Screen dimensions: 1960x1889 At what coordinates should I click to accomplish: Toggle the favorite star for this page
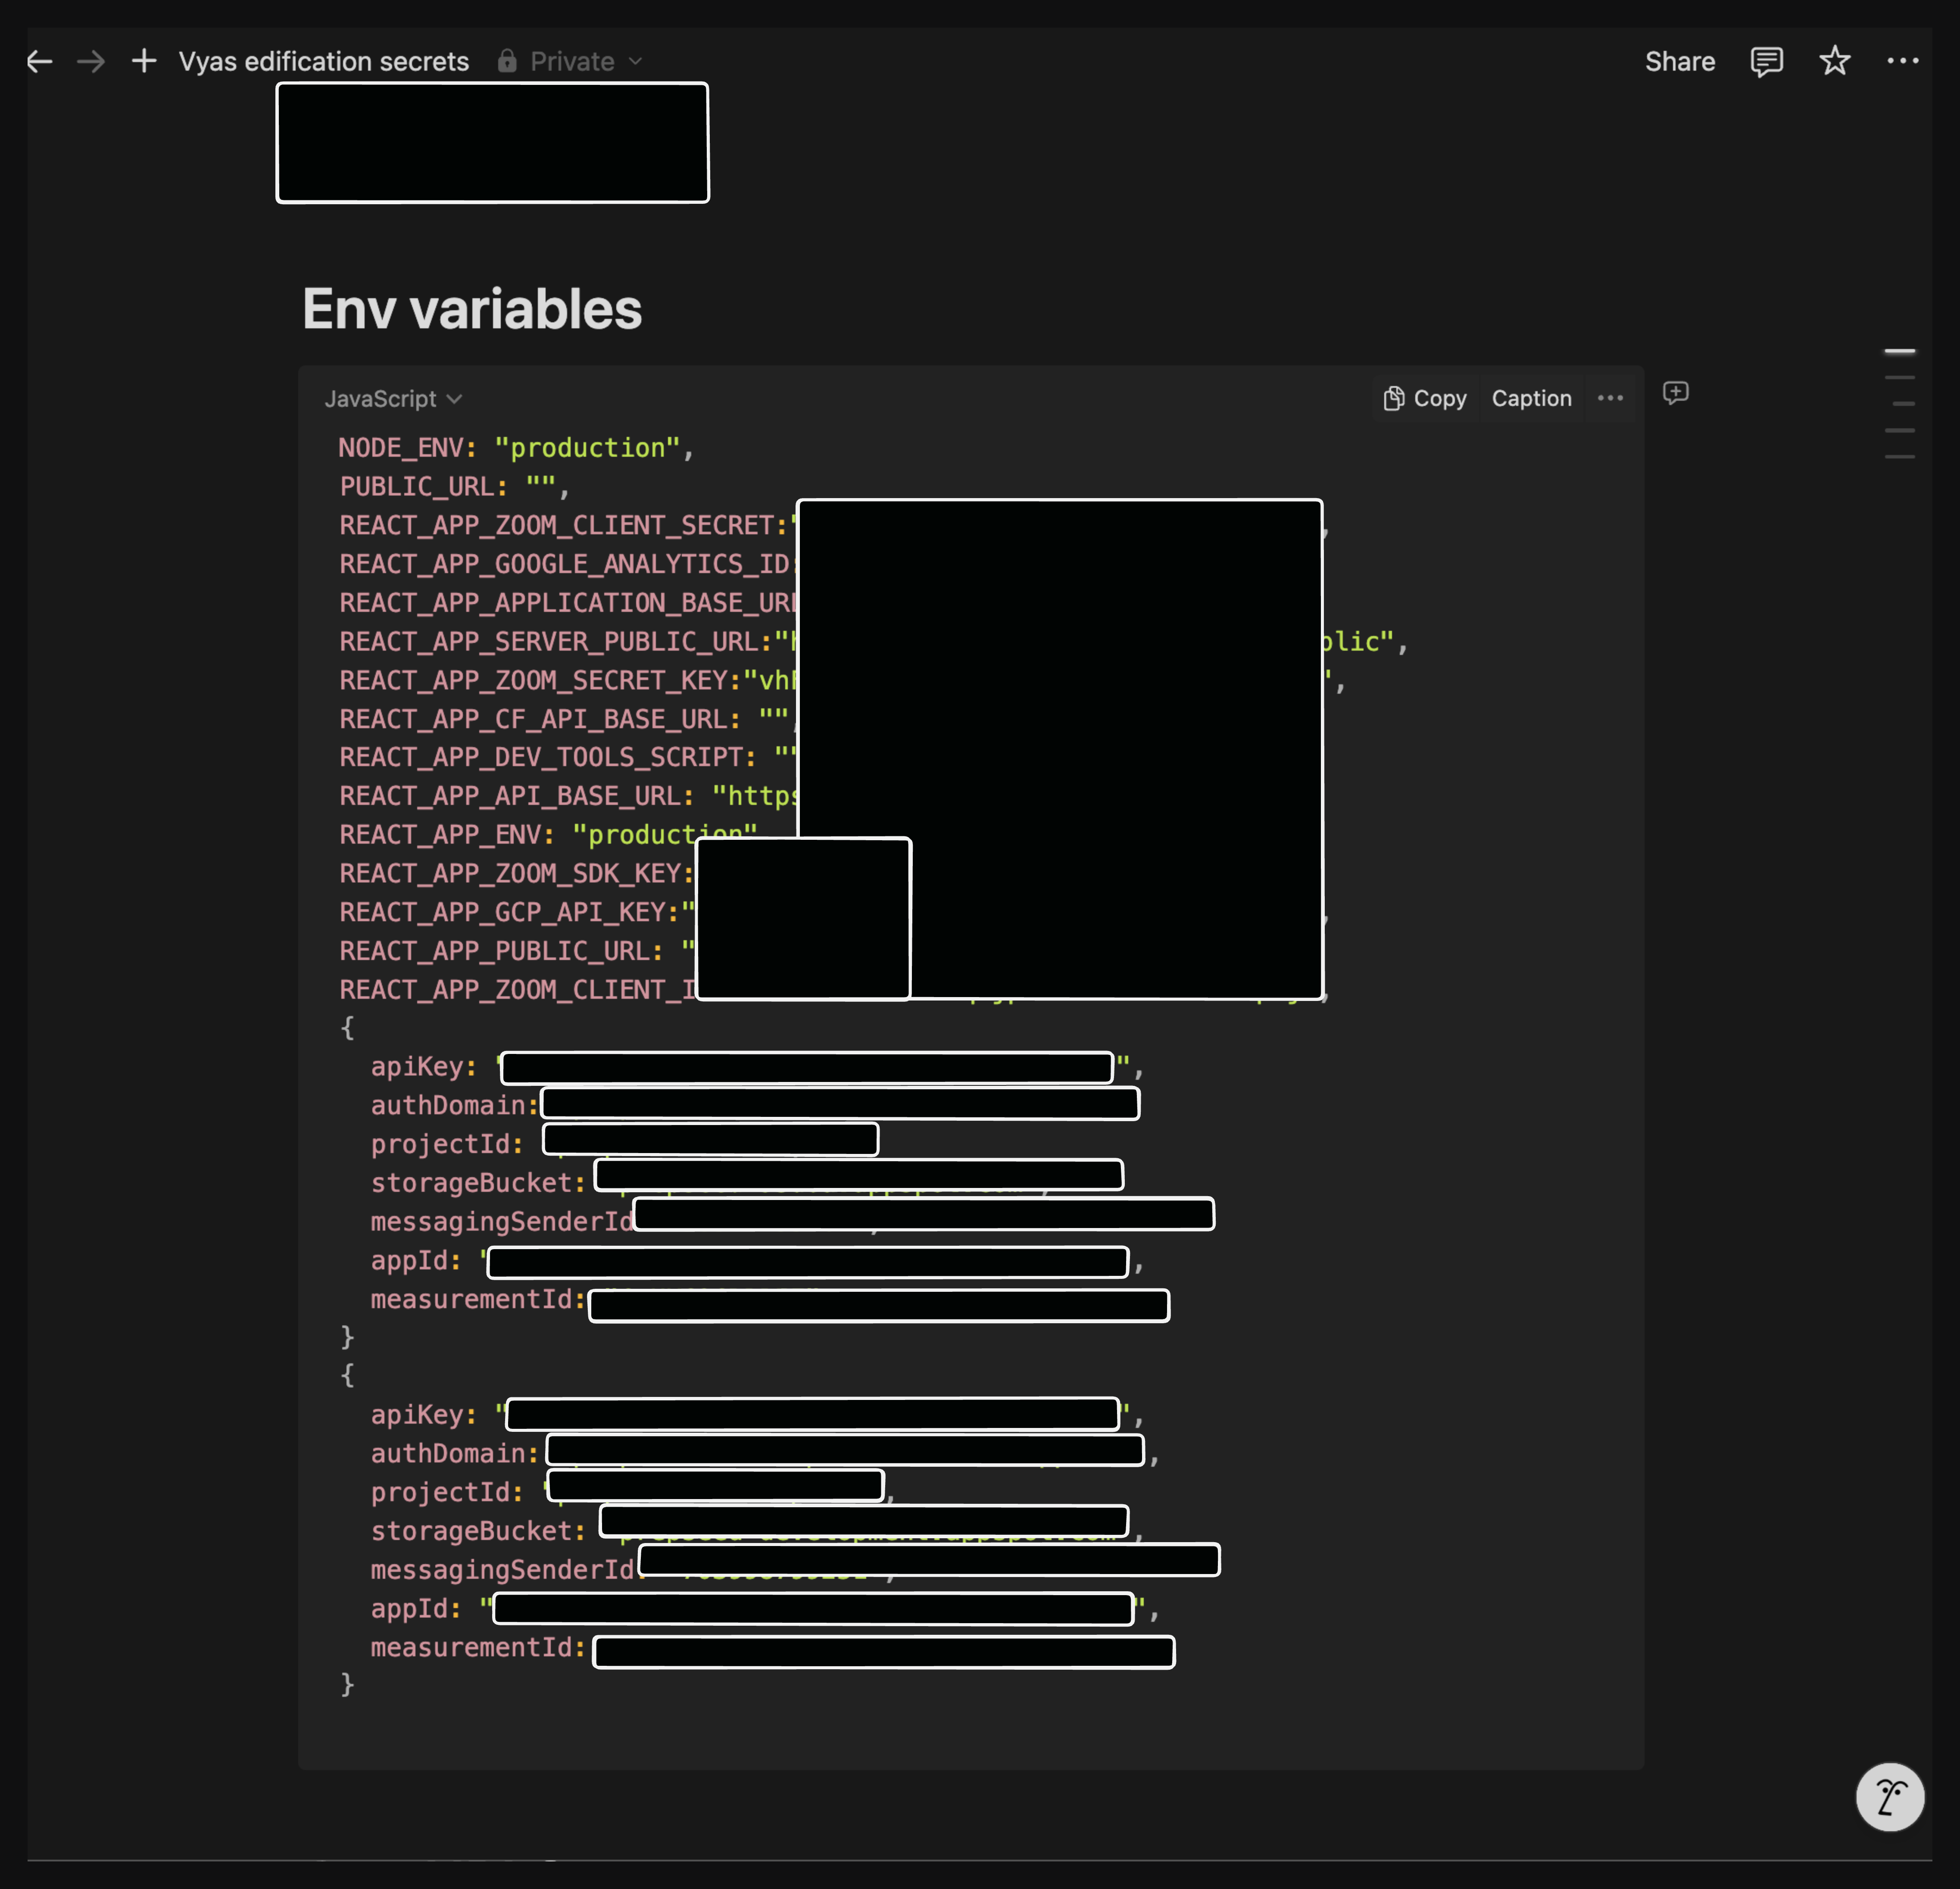1834,61
